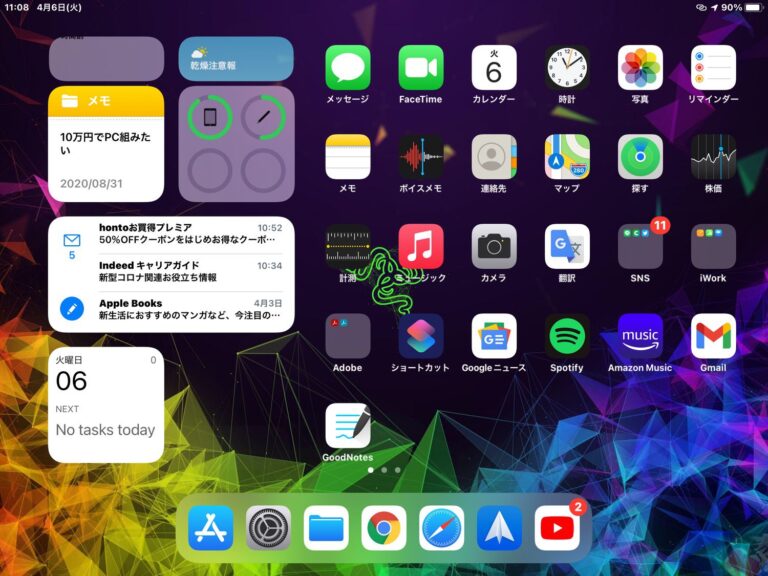
Task: Open Files app in the dock
Action: (x=326, y=528)
